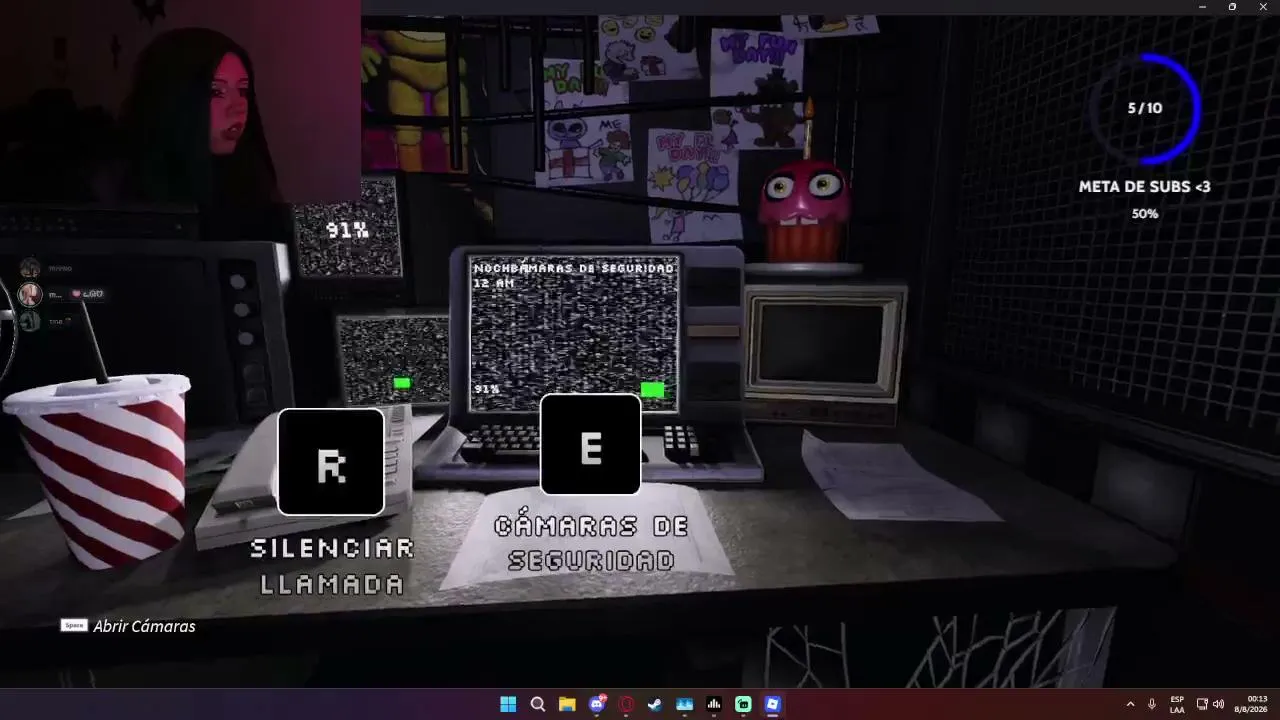
Task: Open the Roblox icon in taskbar
Action: (772, 704)
